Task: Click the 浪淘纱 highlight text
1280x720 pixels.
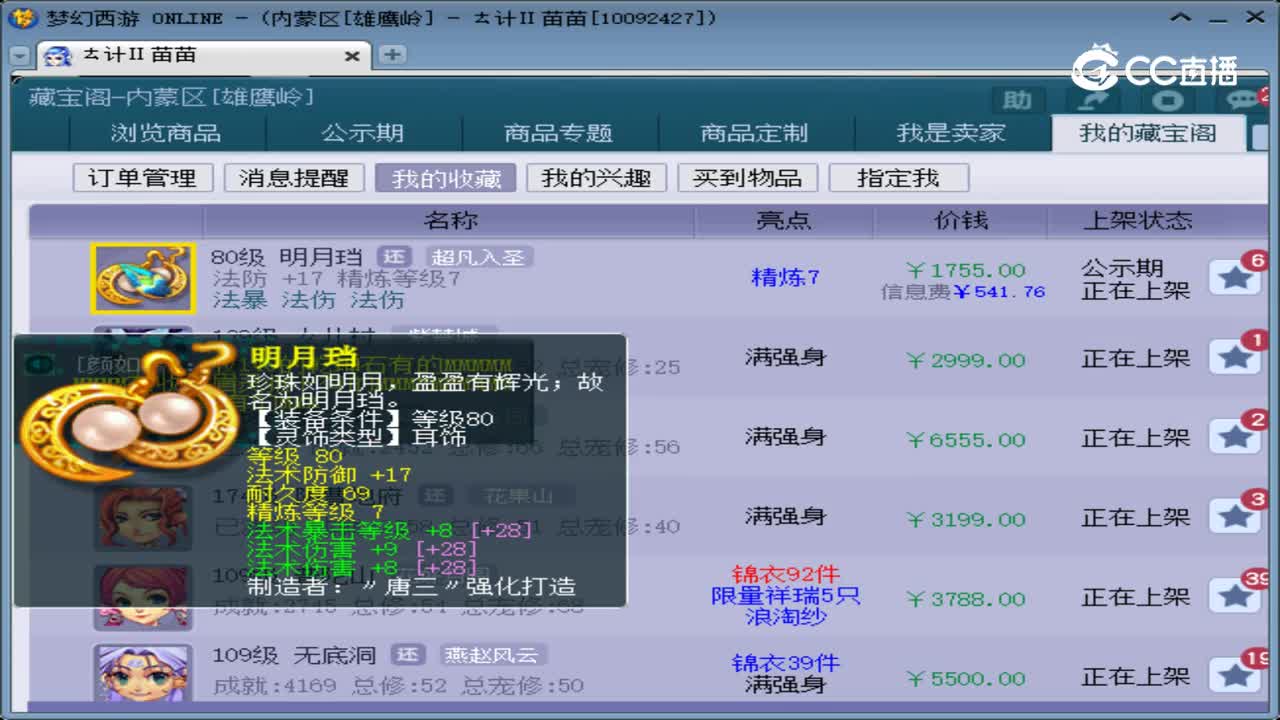Action: click(785, 618)
